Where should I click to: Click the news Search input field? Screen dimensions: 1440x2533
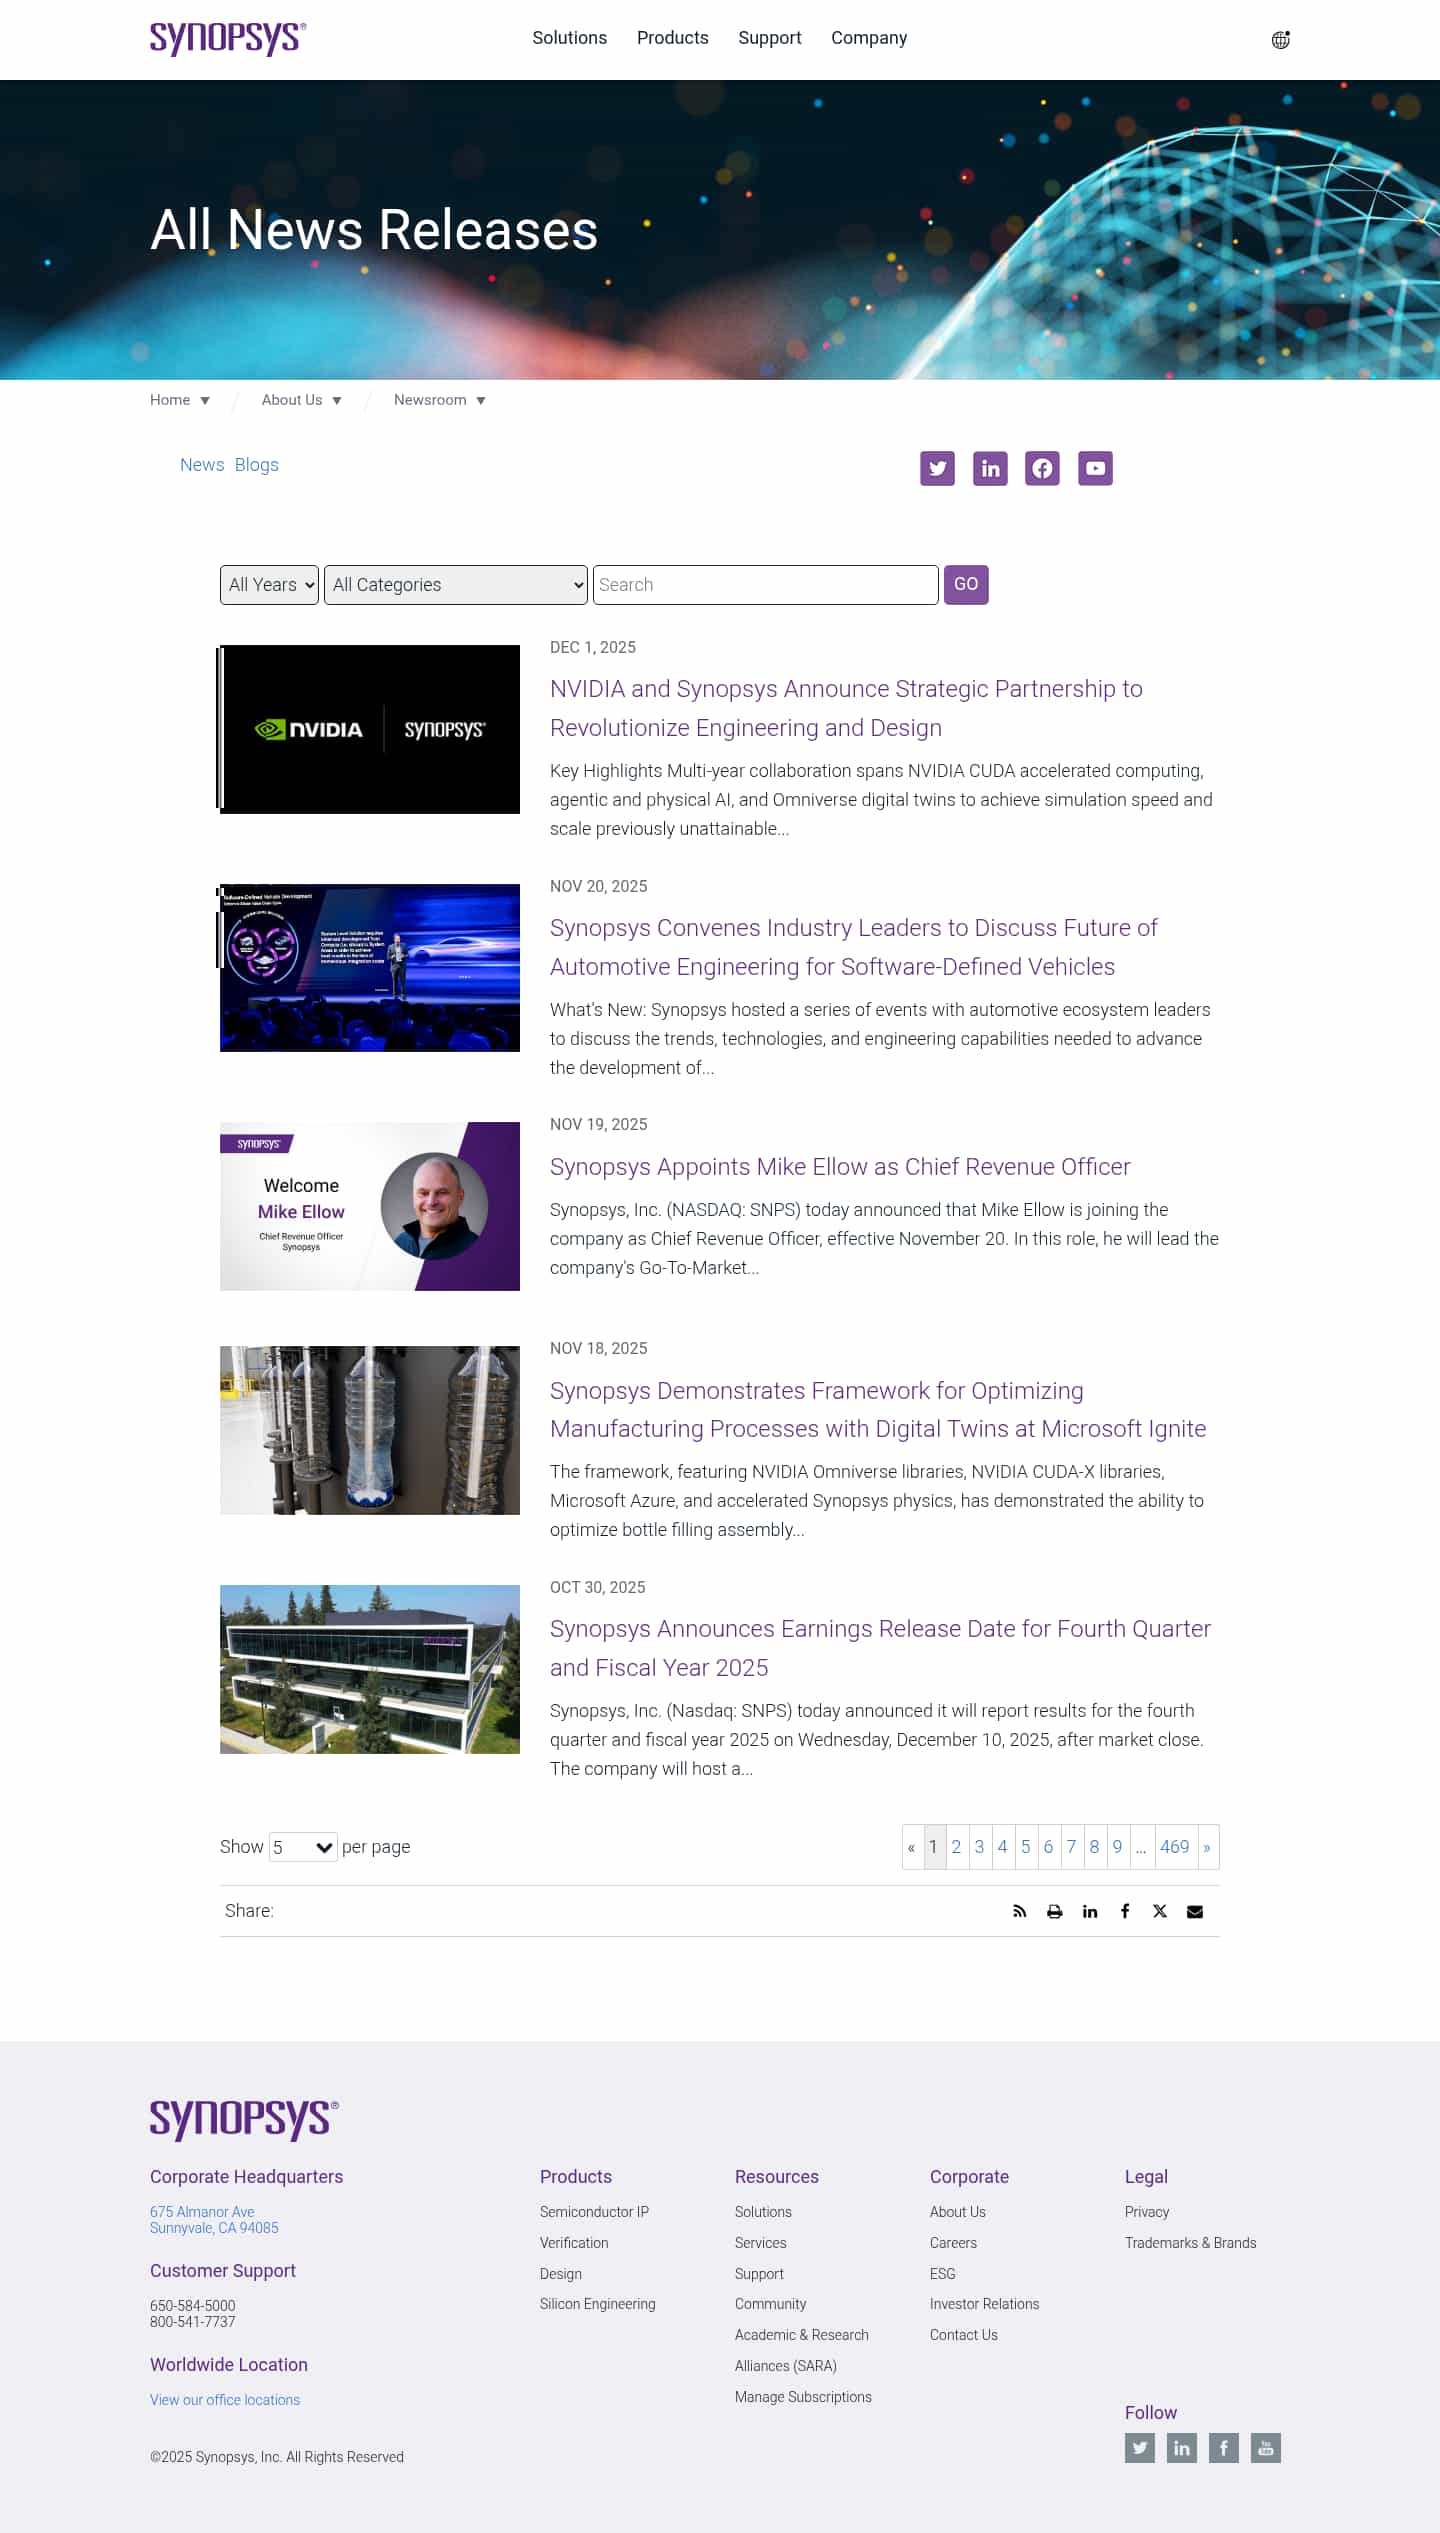(766, 585)
